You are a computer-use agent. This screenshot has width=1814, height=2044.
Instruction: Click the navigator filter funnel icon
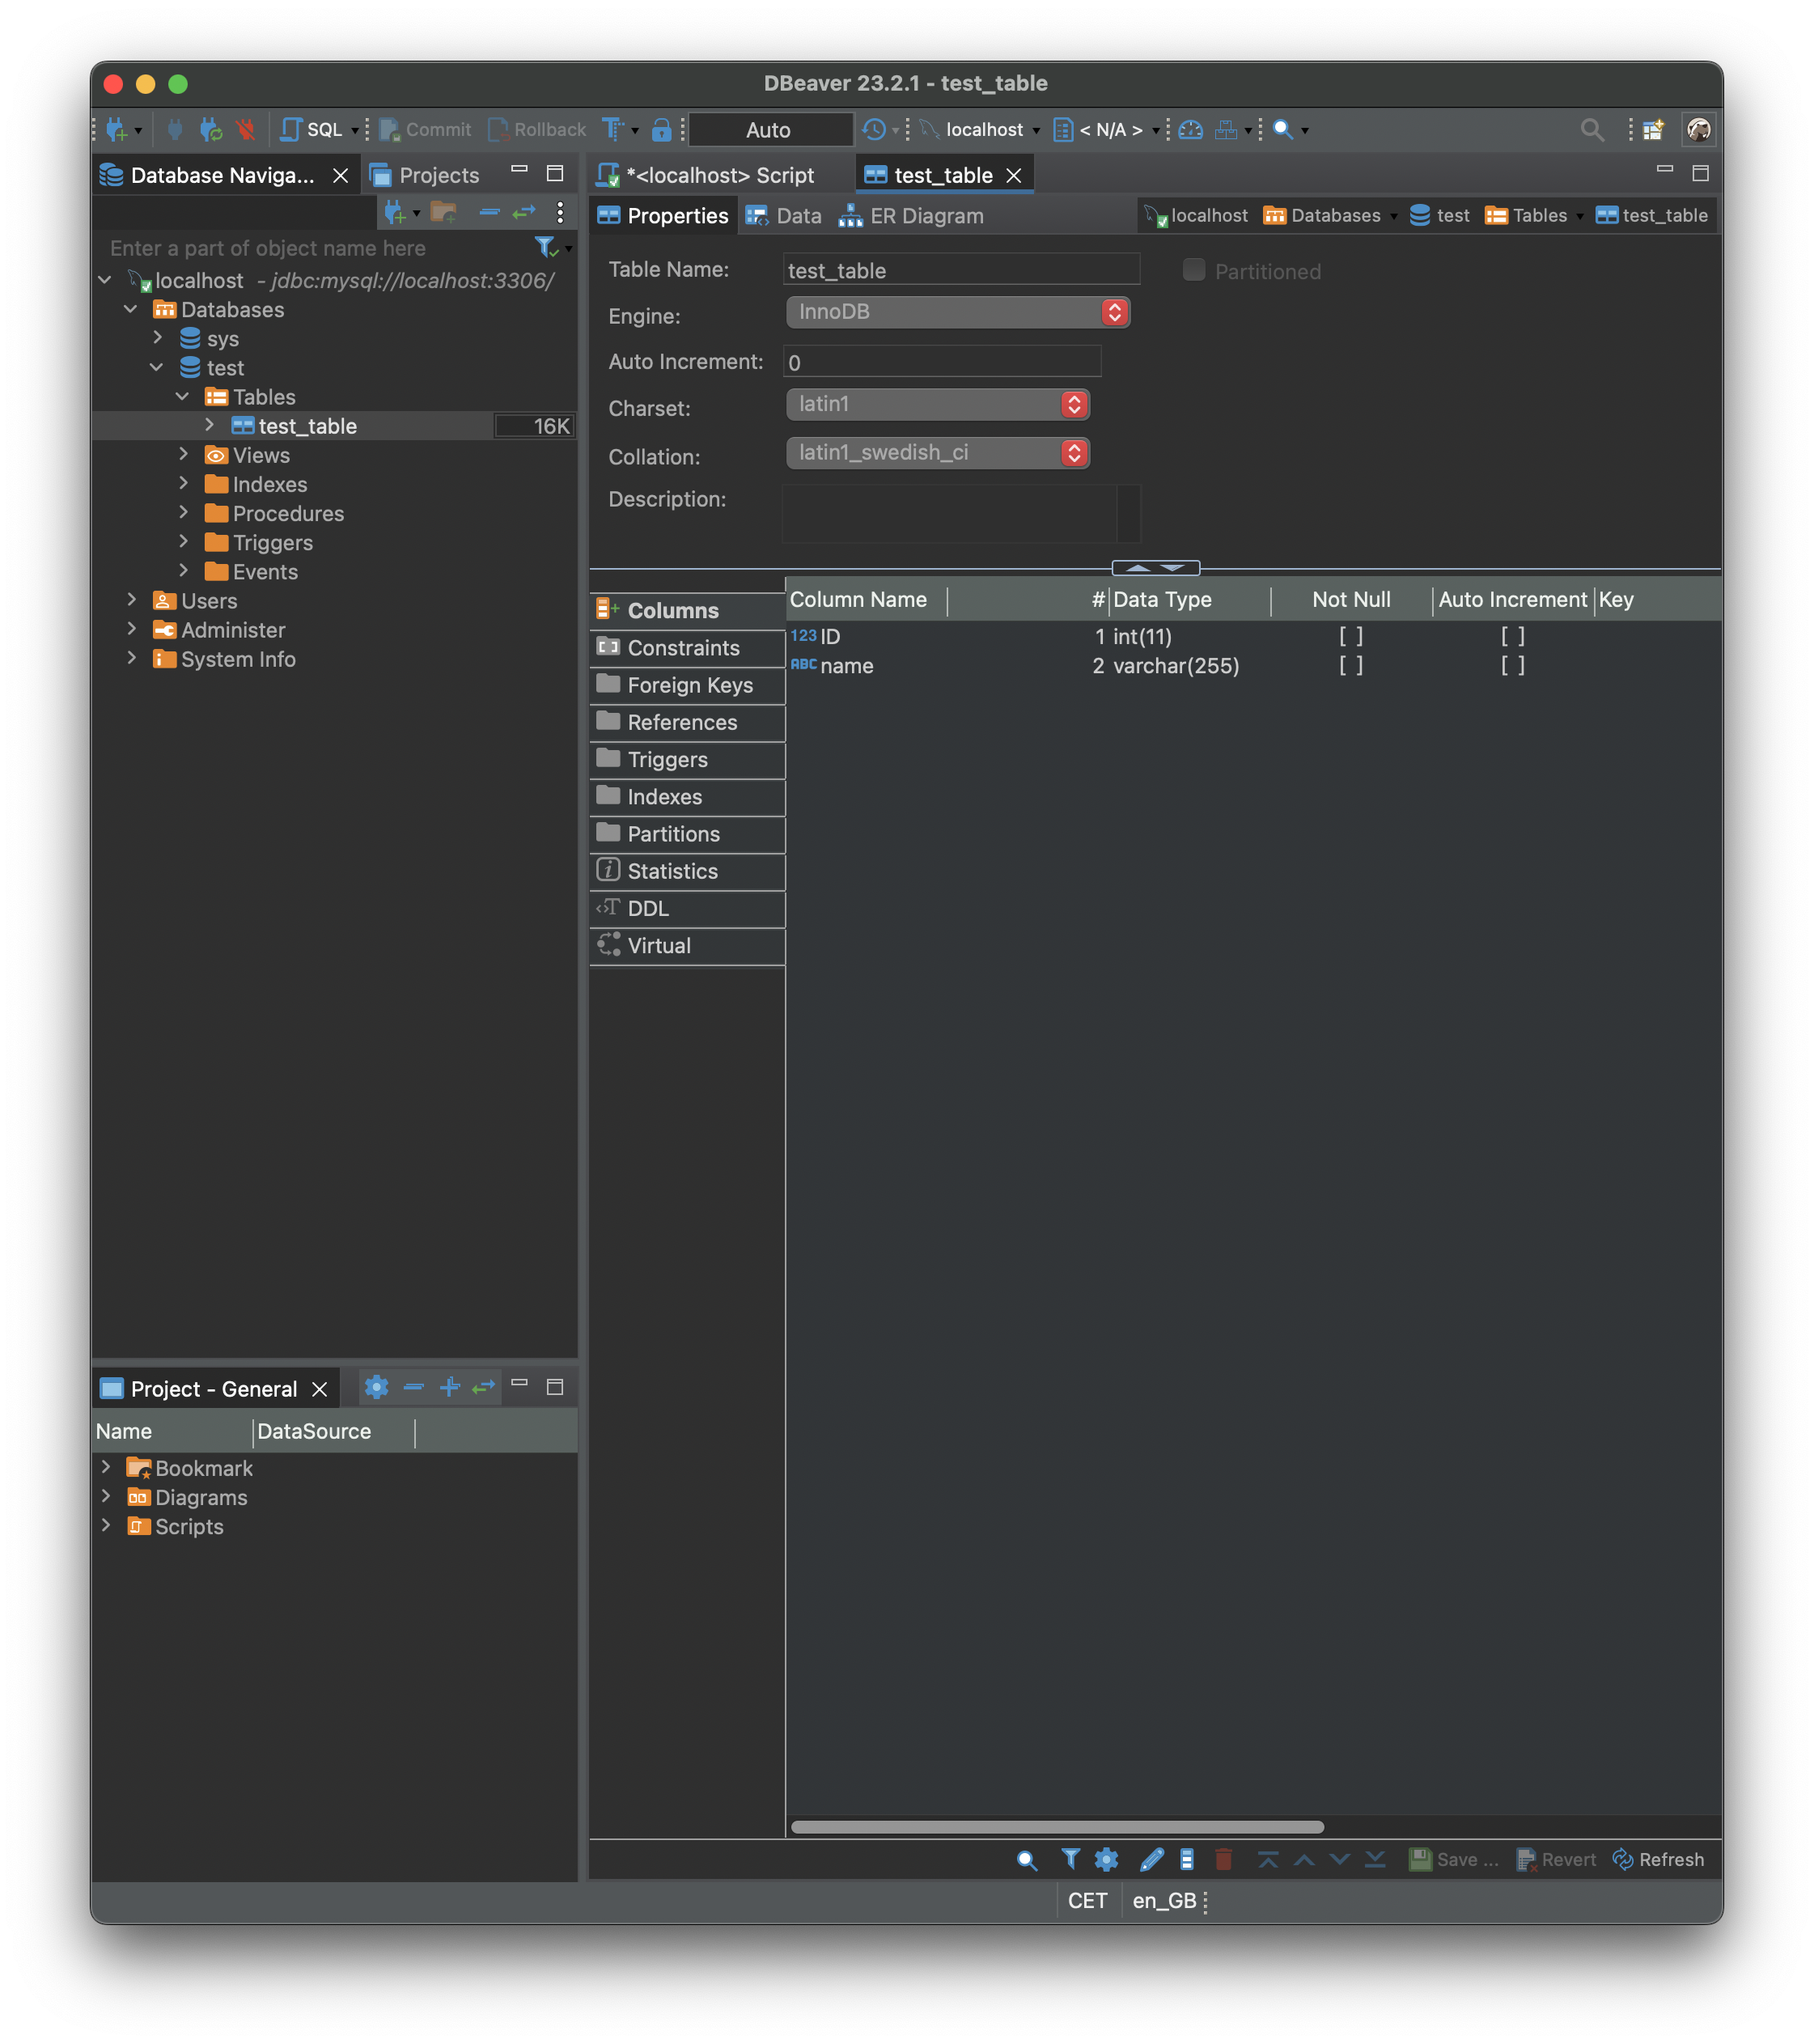pyautogui.click(x=545, y=247)
